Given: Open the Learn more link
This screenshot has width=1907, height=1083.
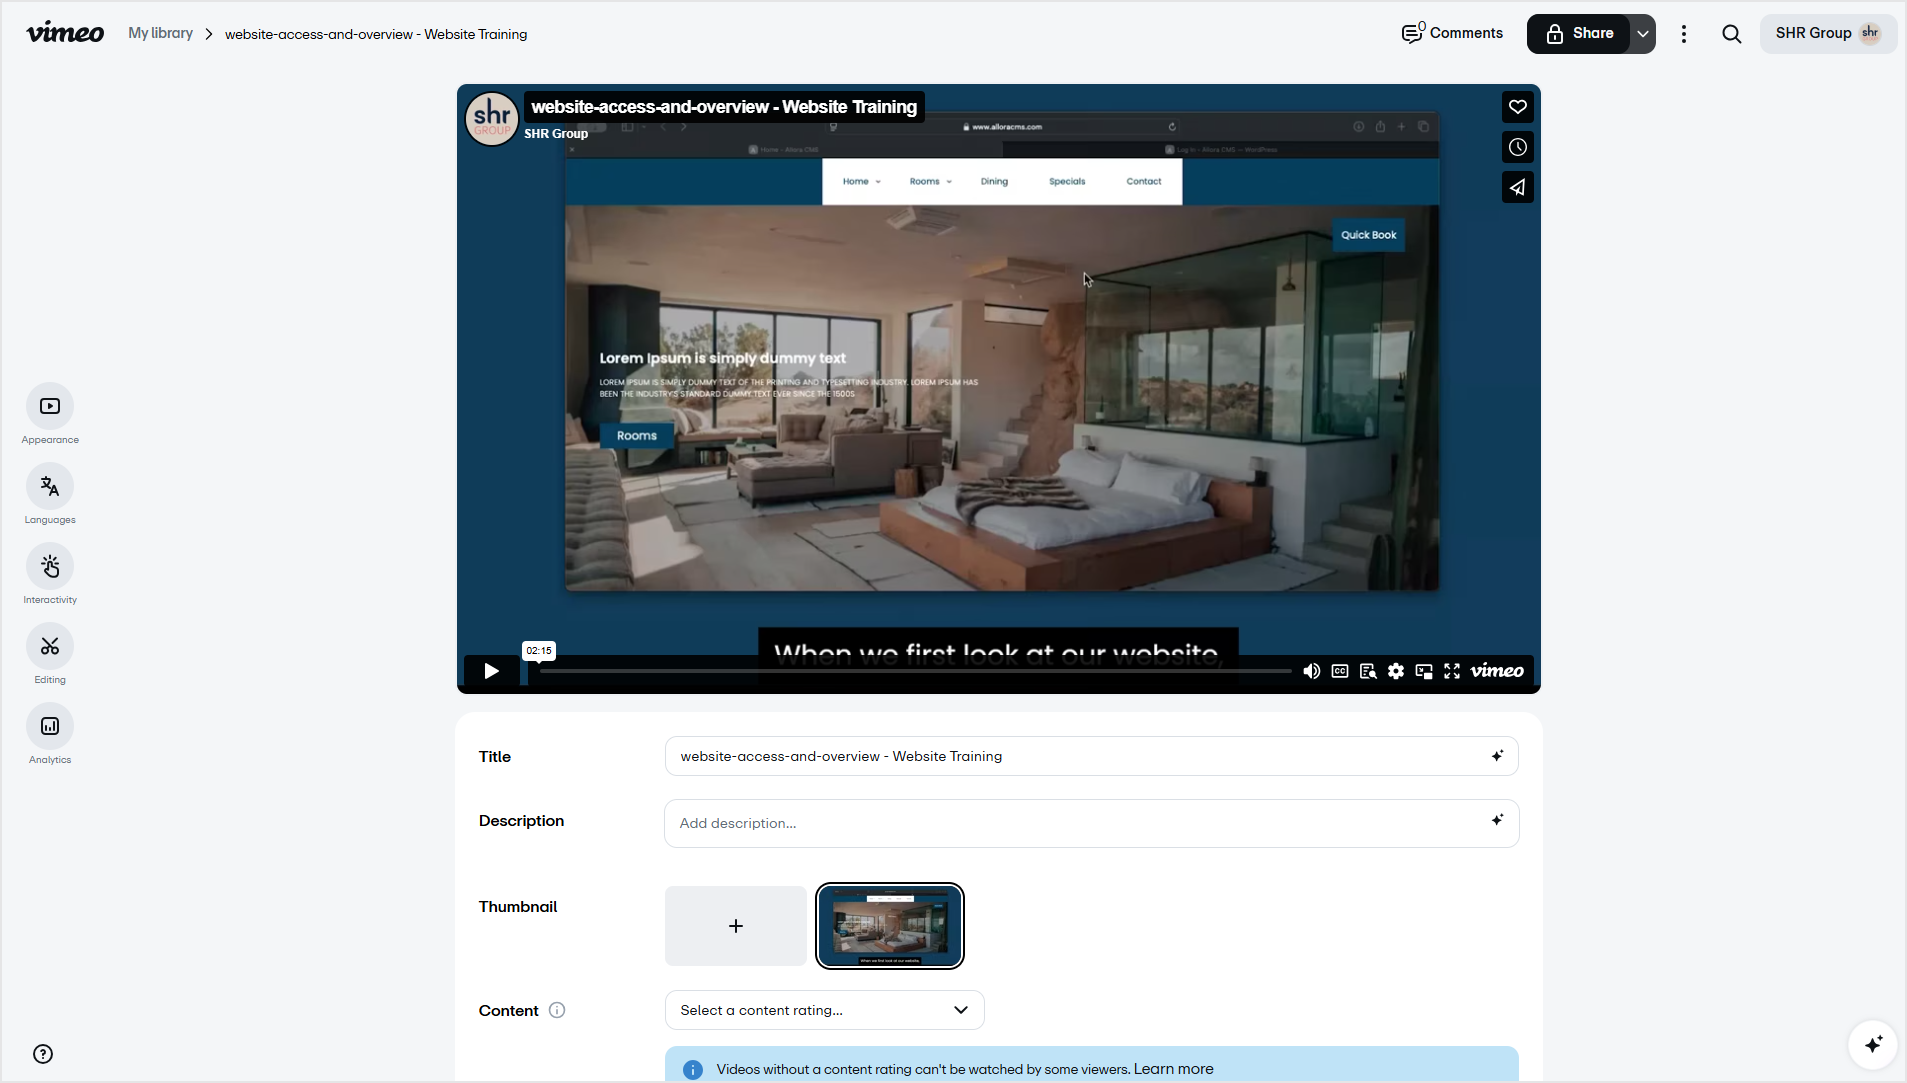Looking at the screenshot, I should pyautogui.click(x=1173, y=1069).
